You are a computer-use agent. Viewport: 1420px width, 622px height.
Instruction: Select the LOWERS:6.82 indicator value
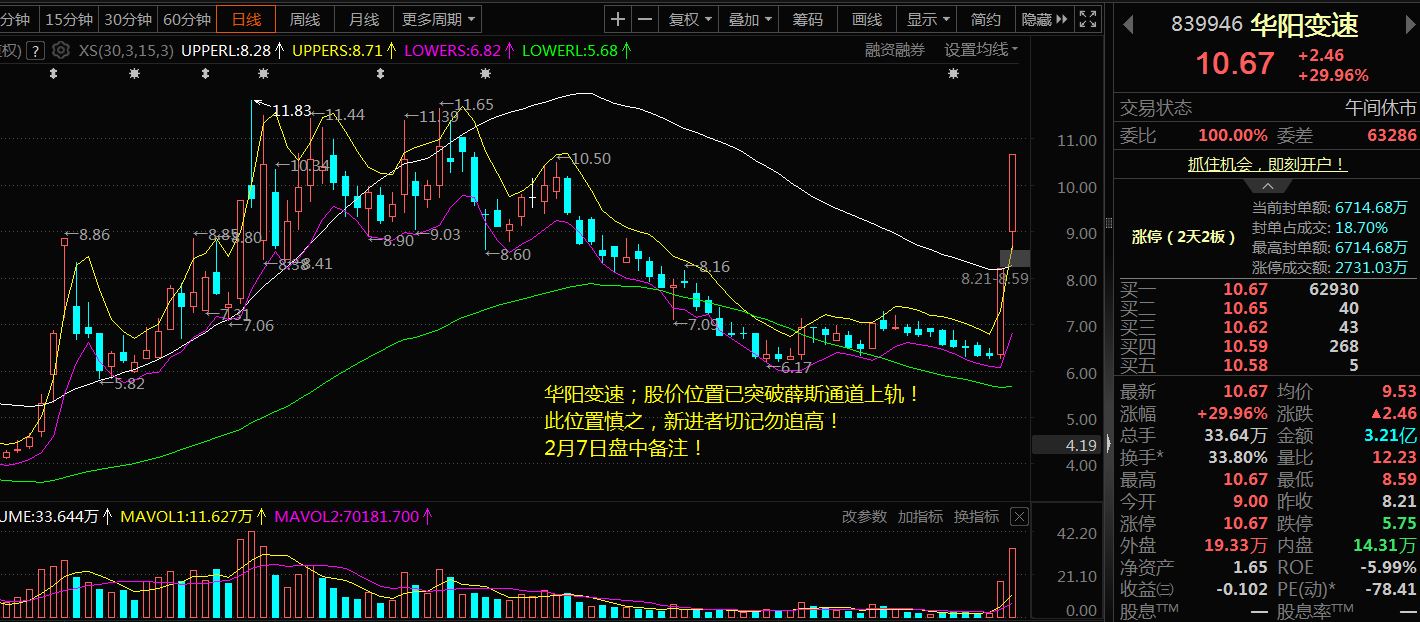[x=460, y=50]
